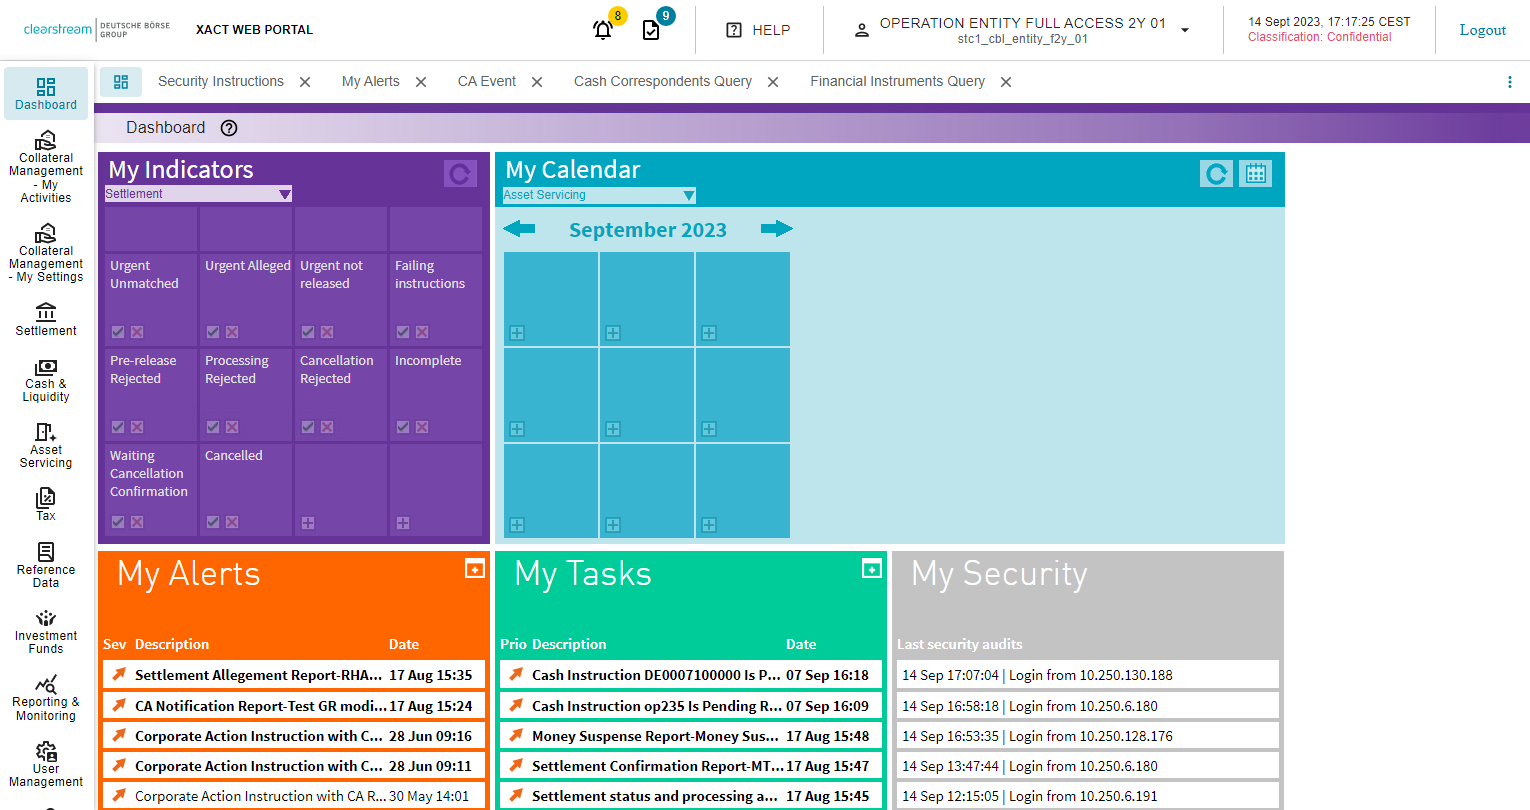Click the HELP button
Image resolution: width=1530 pixels, height=810 pixels.
point(758,30)
